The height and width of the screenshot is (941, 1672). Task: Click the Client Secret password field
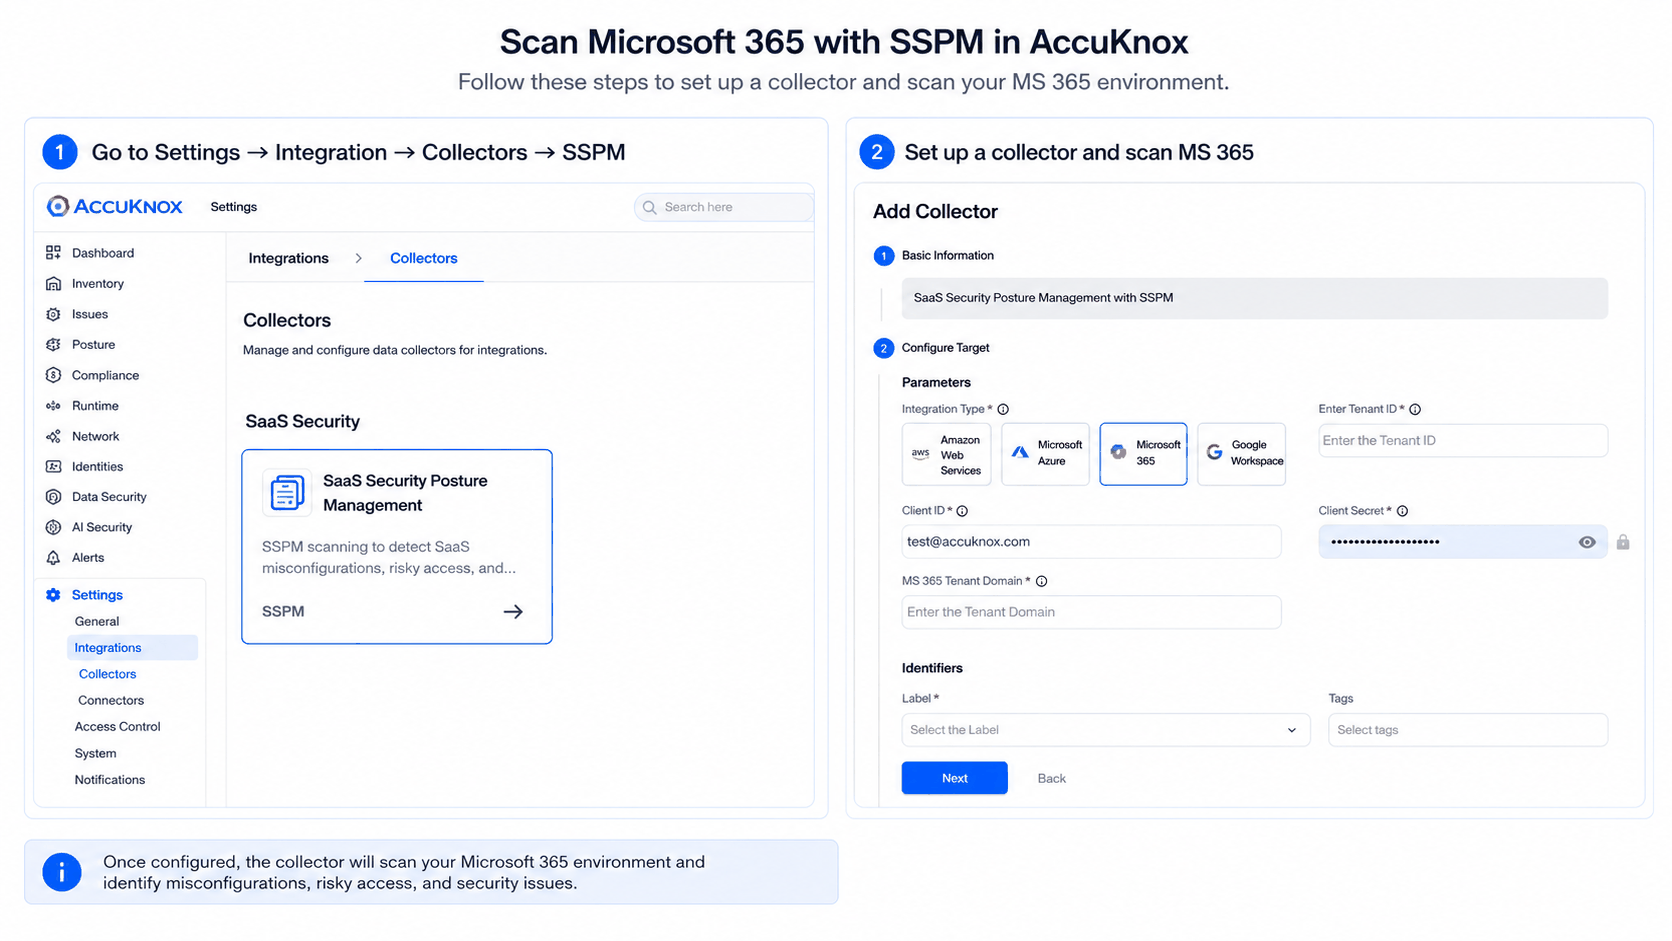1463,542
